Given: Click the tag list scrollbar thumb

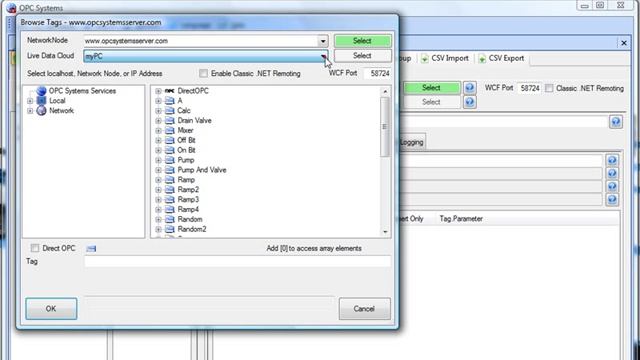Looking at the screenshot, I should pos(384,127).
